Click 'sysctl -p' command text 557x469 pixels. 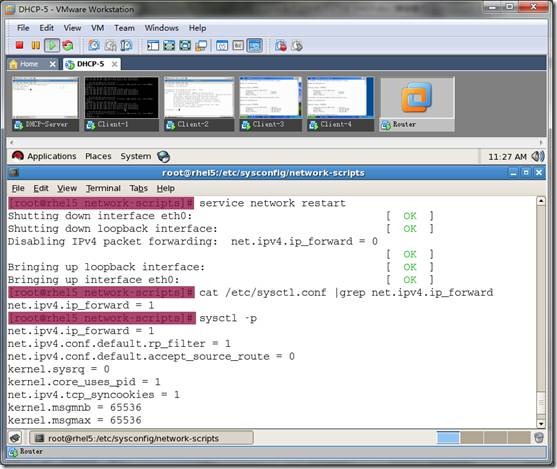coord(228,318)
